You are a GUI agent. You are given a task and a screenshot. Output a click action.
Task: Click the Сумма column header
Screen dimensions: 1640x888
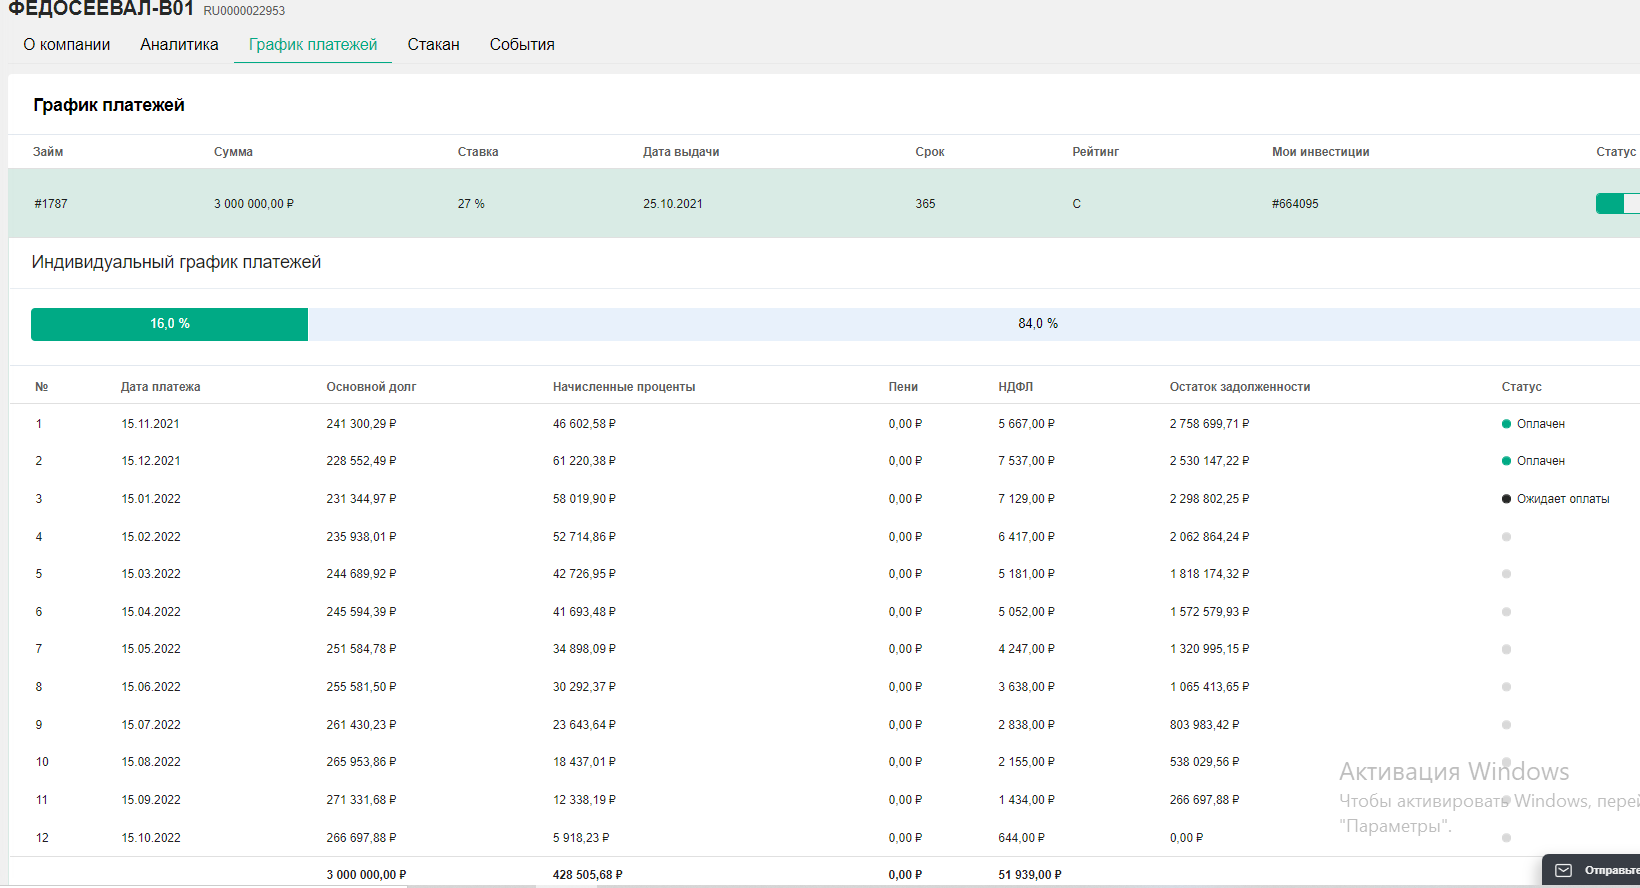[x=233, y=152]
